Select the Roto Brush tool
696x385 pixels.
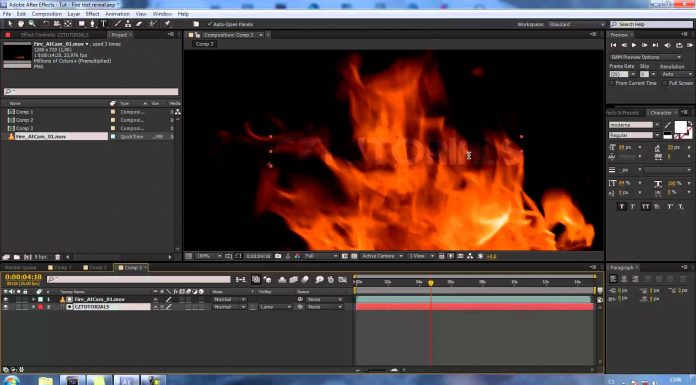(153, 24)
